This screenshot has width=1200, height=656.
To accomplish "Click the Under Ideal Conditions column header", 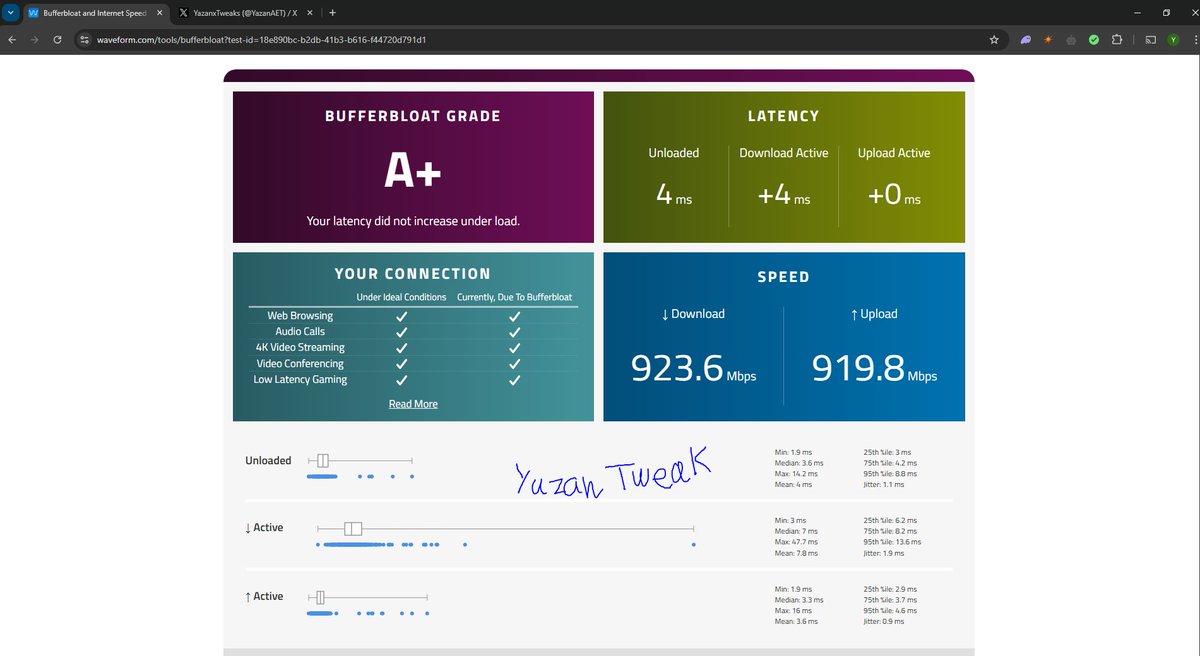I will pyautogui.click(x=401, y=297).
